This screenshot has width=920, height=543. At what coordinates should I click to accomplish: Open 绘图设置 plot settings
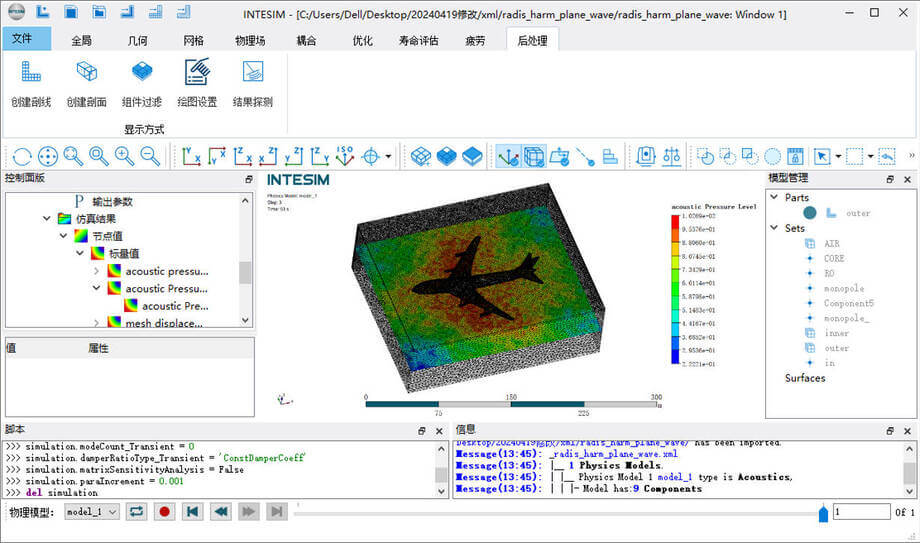tap(197, 74)
